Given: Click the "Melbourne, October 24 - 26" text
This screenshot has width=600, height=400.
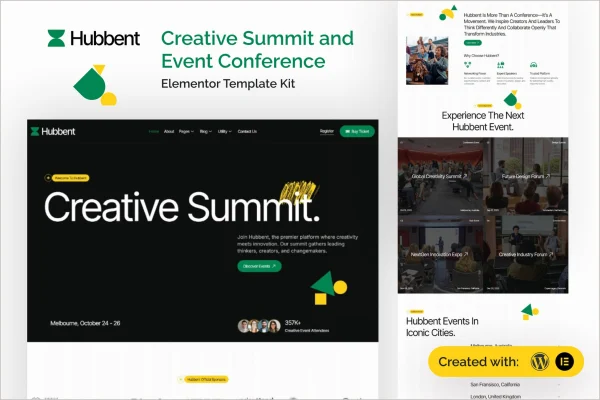Looking at the screenshot, I should (85, 323).
